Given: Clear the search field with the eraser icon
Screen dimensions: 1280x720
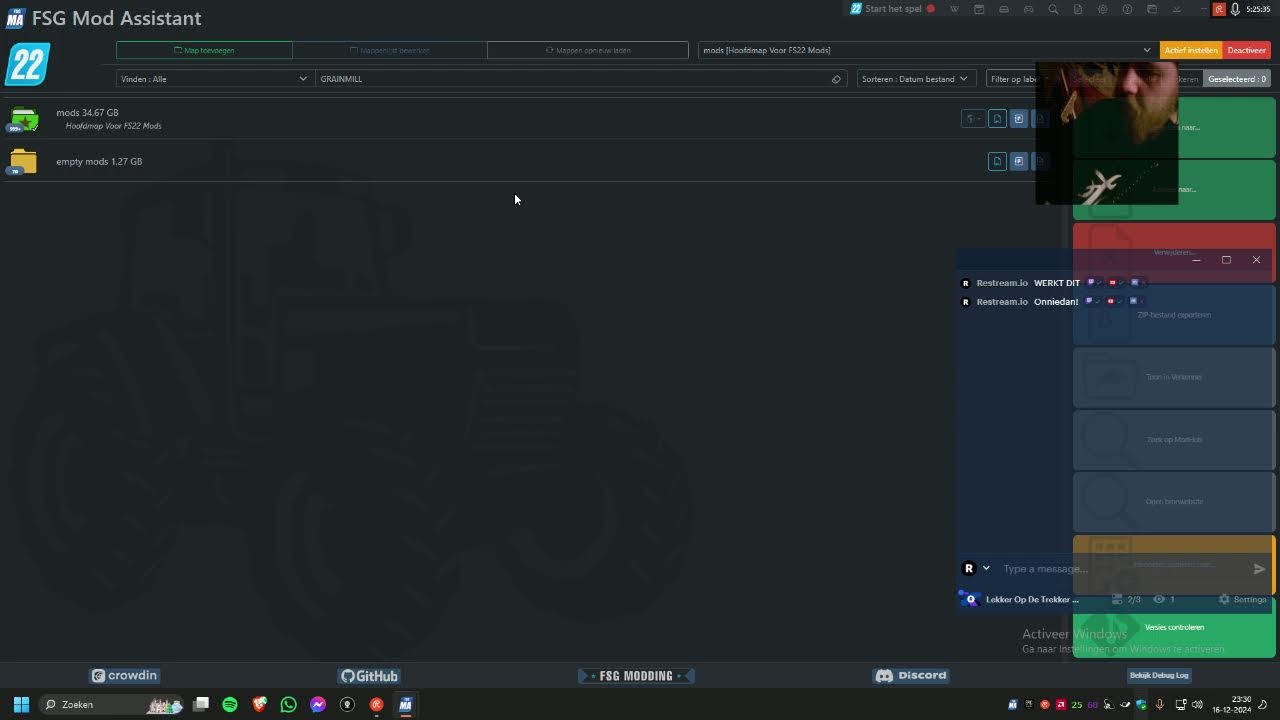Looking at the screenshot, I should (x=836, y=79).
